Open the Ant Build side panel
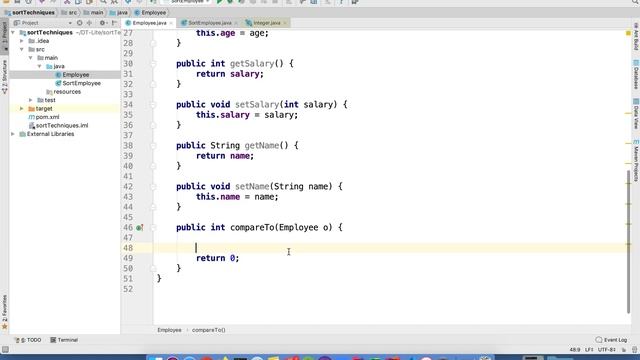Viewport: 640px width, 360px height. (636, 37)
